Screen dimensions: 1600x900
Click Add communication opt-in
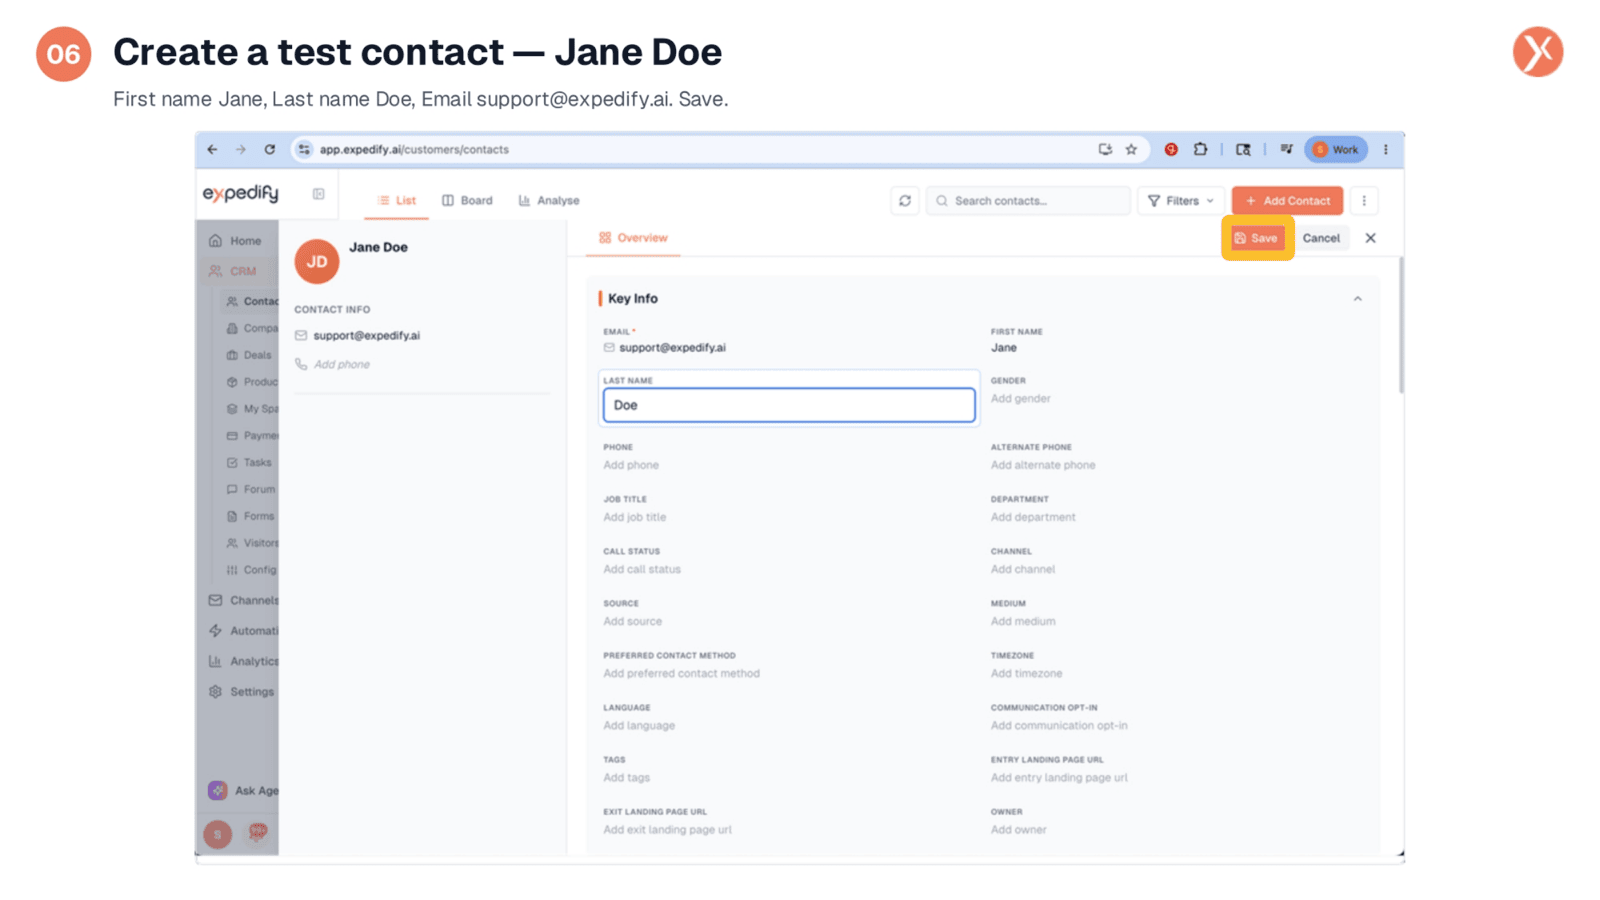[x=1059, y=725]
